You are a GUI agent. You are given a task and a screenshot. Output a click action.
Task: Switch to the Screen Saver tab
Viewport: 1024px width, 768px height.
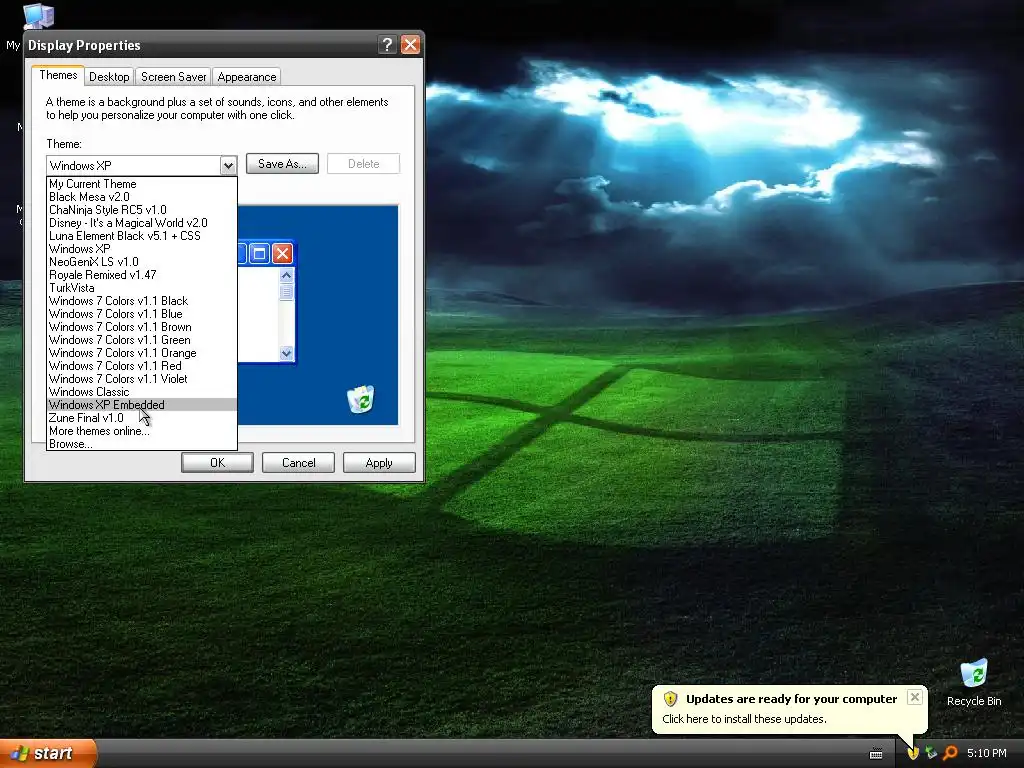click(x=173, y=76)
